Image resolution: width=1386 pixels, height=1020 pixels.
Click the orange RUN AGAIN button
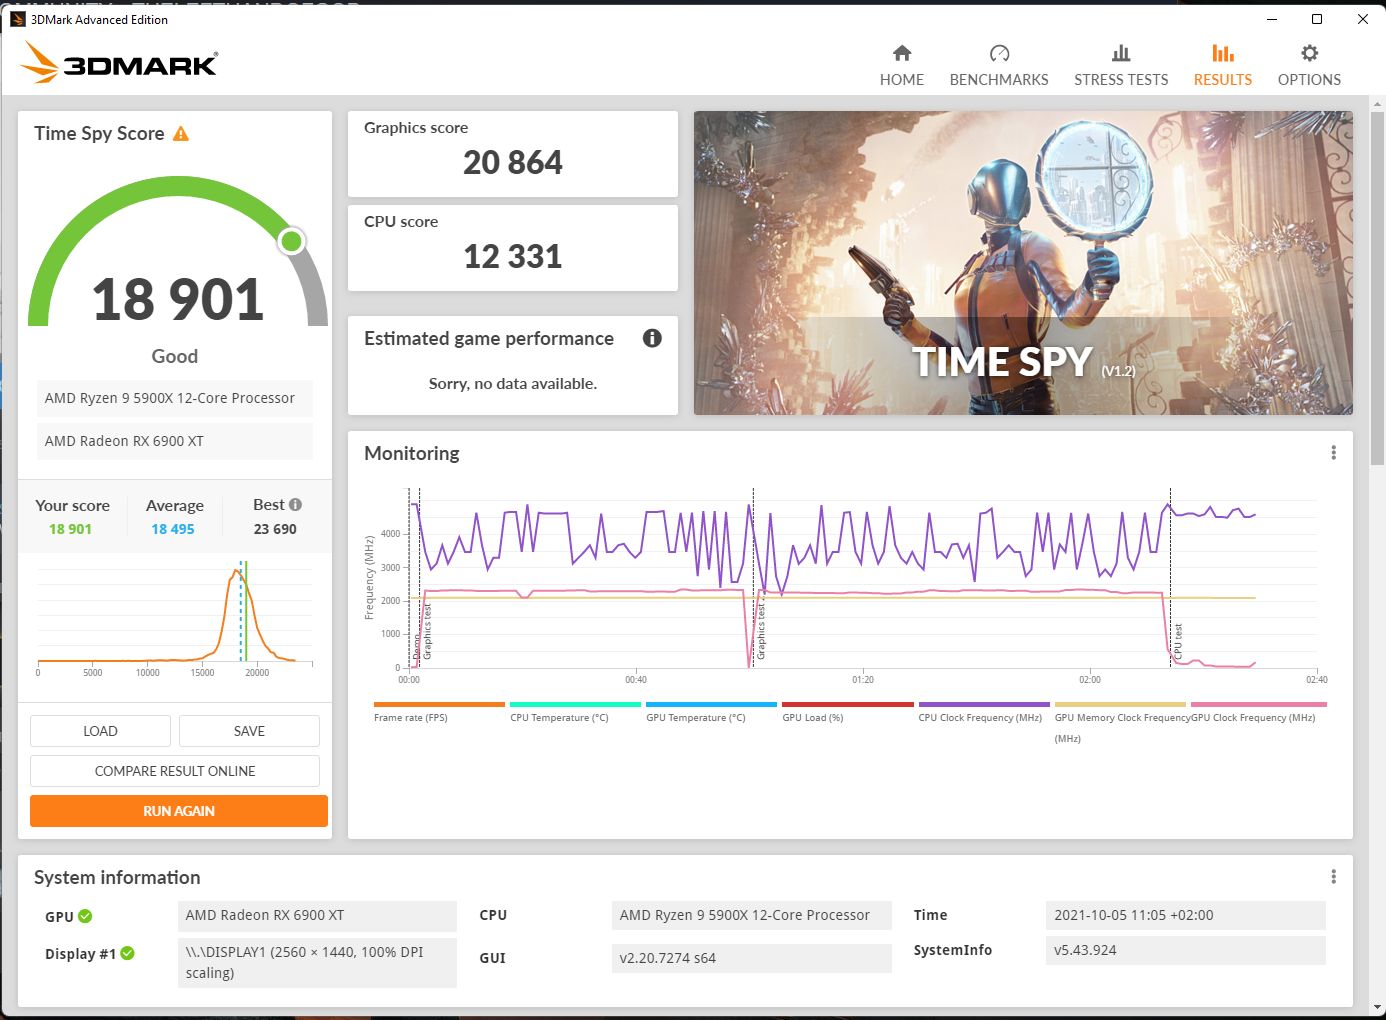179,811
